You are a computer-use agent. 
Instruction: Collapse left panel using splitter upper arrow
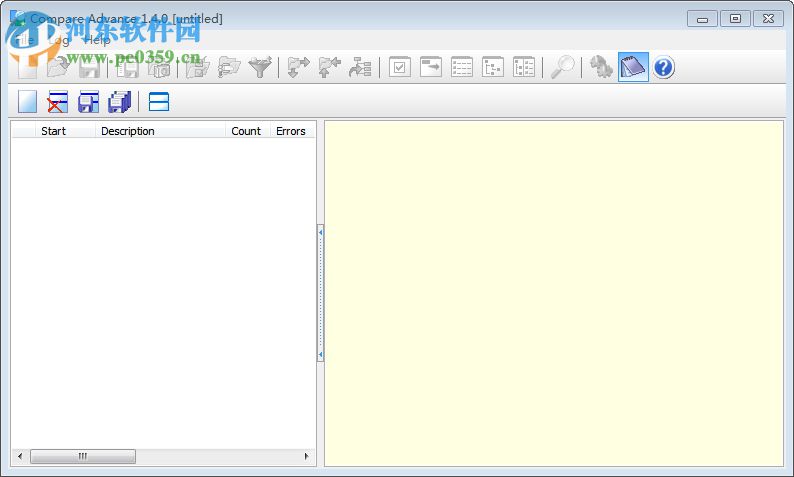click(320, 232)
